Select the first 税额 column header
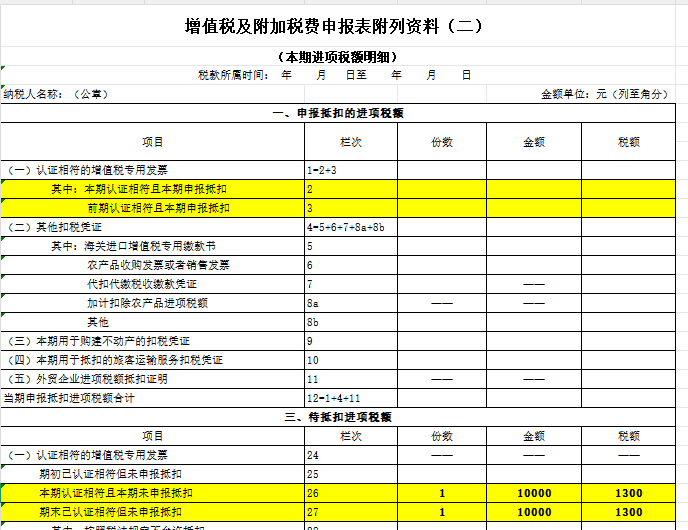The image size is (688, 530). [628, 142]
